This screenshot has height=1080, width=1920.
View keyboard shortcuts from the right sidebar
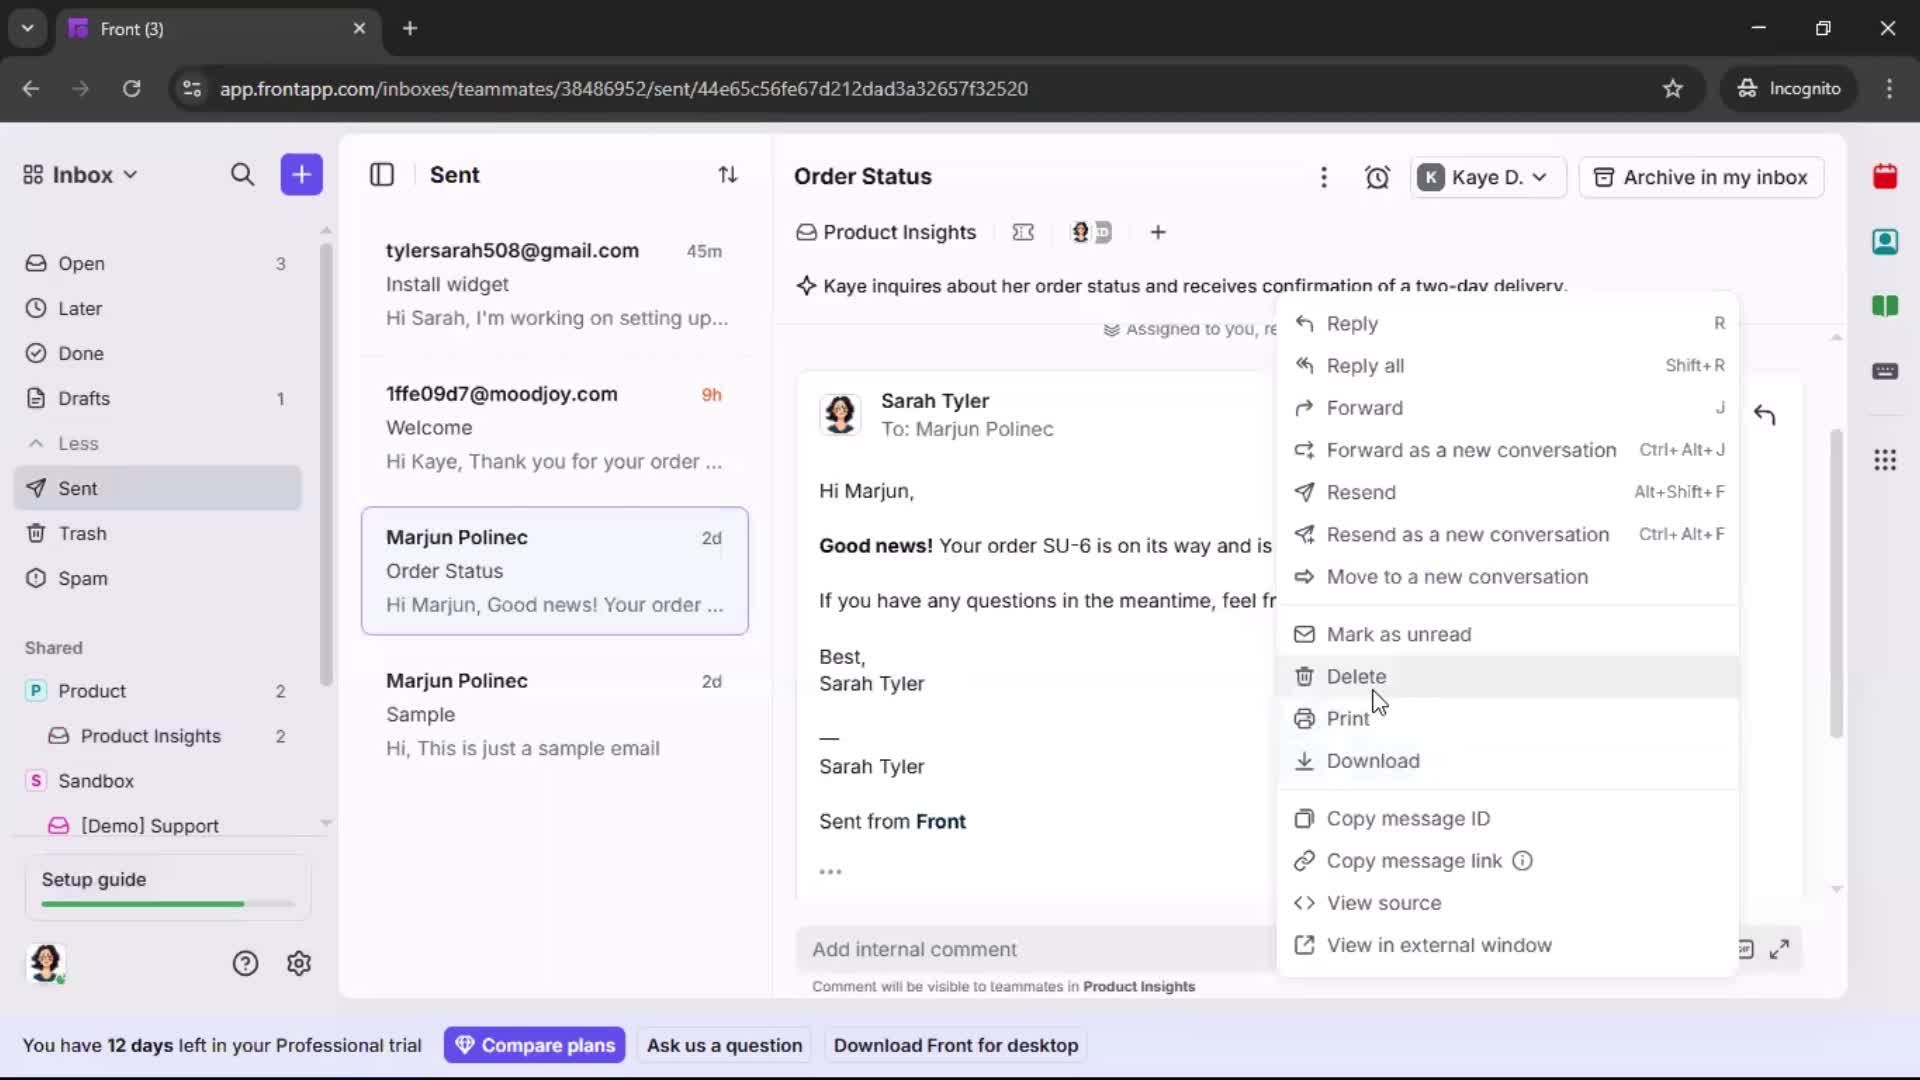1886,372
